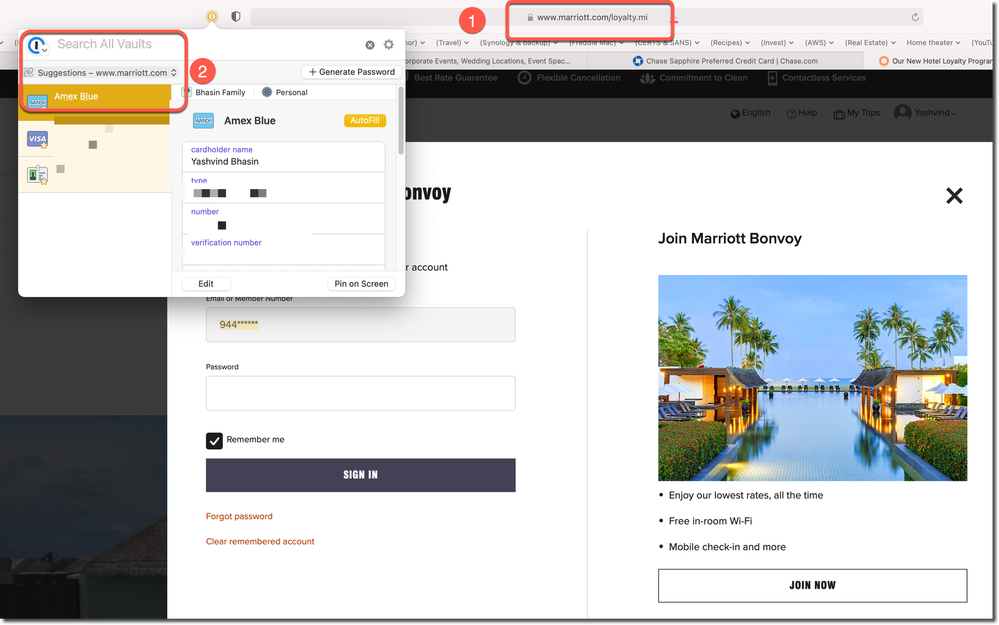Click the Password input field
Screen dimensions: 999x625
coord(360,393)
